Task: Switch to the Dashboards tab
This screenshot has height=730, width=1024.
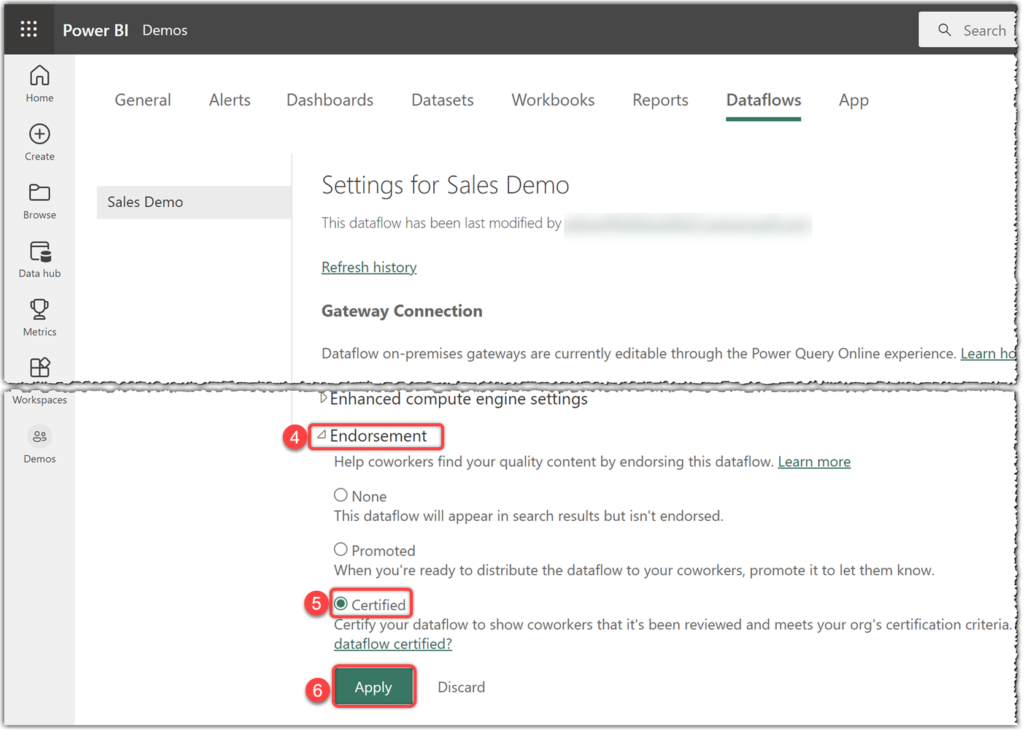Action: pos(330,100)
